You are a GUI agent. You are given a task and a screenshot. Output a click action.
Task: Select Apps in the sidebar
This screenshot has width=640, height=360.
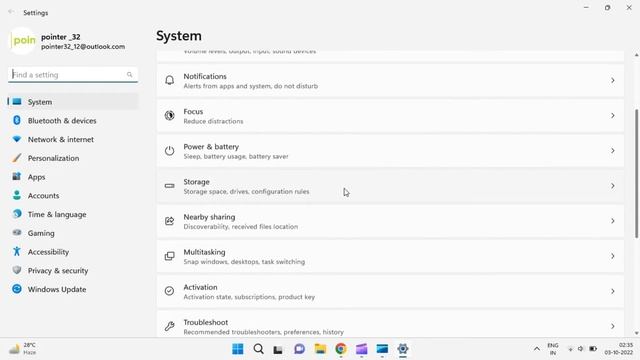pos(73,177)
